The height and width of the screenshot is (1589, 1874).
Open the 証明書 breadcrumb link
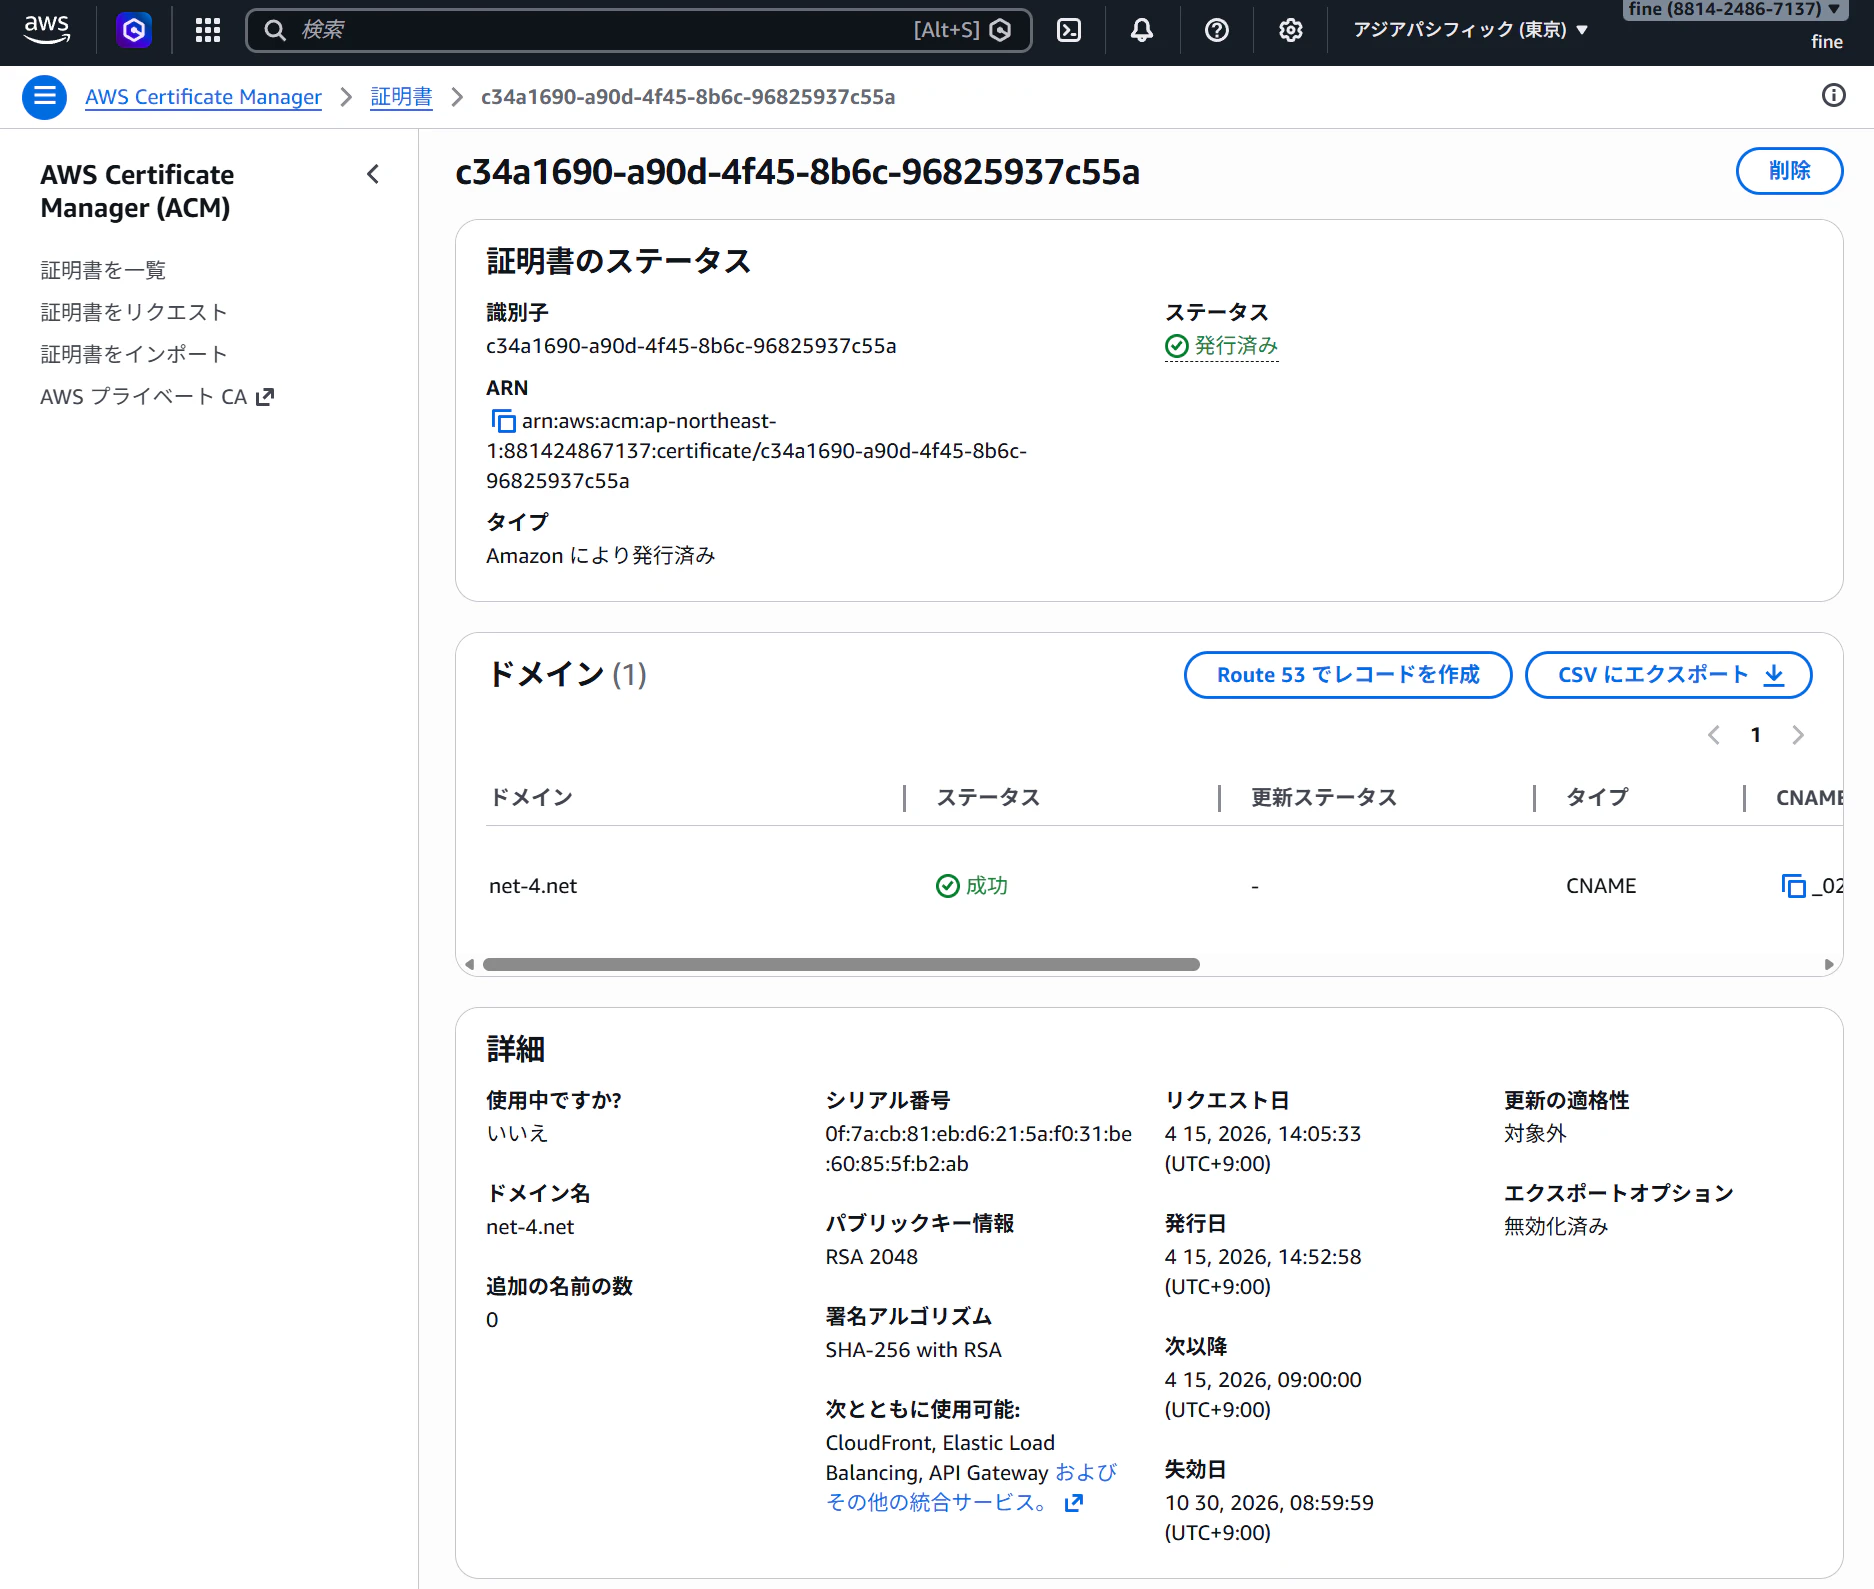pos(401,97)
